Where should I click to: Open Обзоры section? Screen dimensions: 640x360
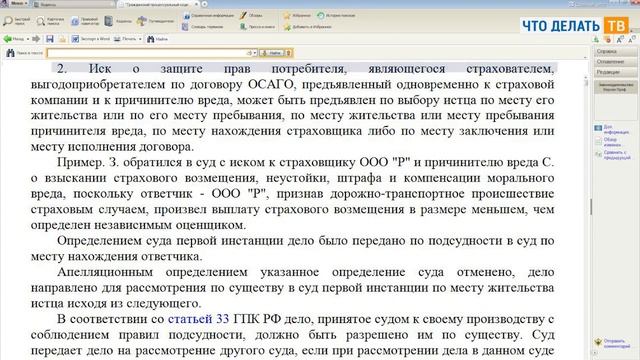click(251, 16)
